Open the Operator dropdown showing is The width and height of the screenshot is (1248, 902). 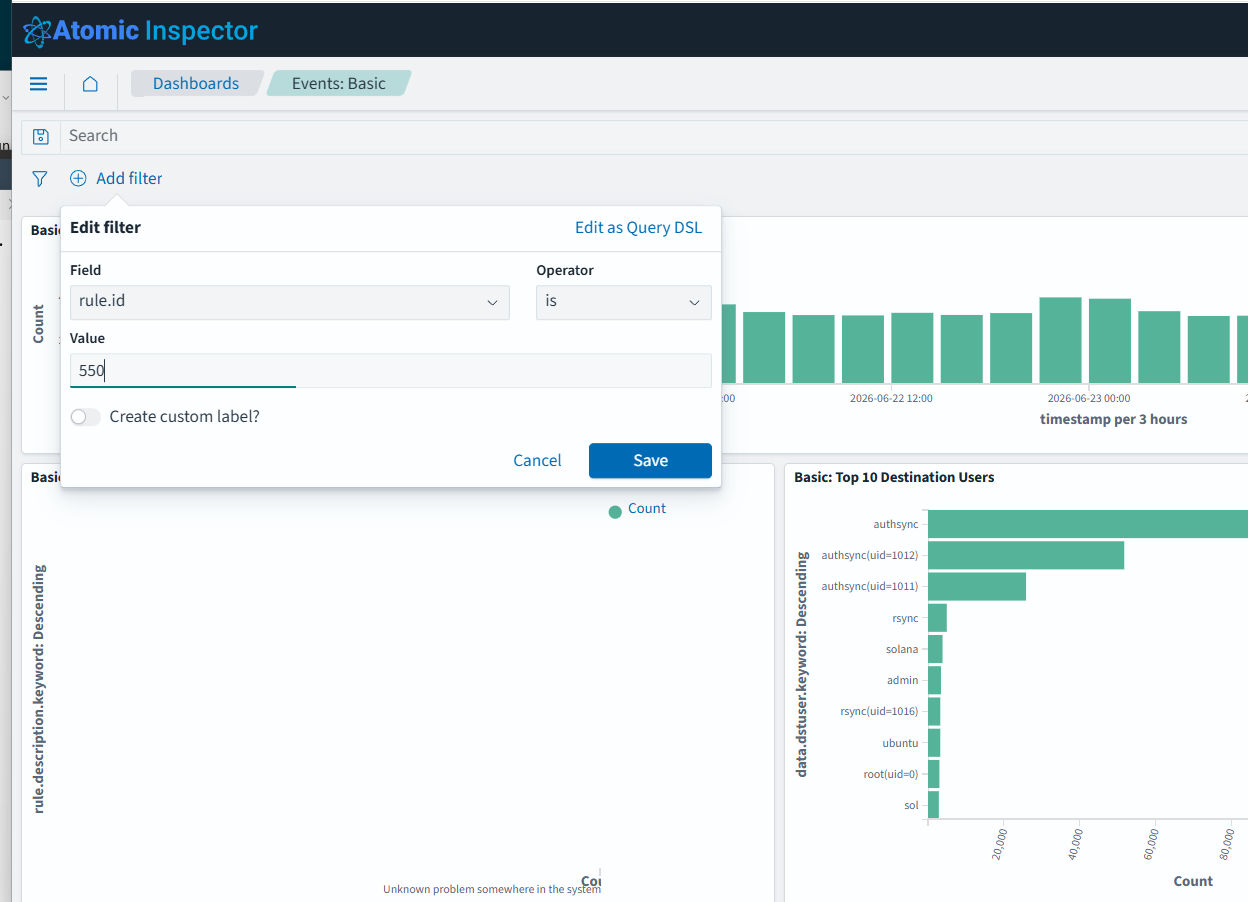[x=623, y=302]
